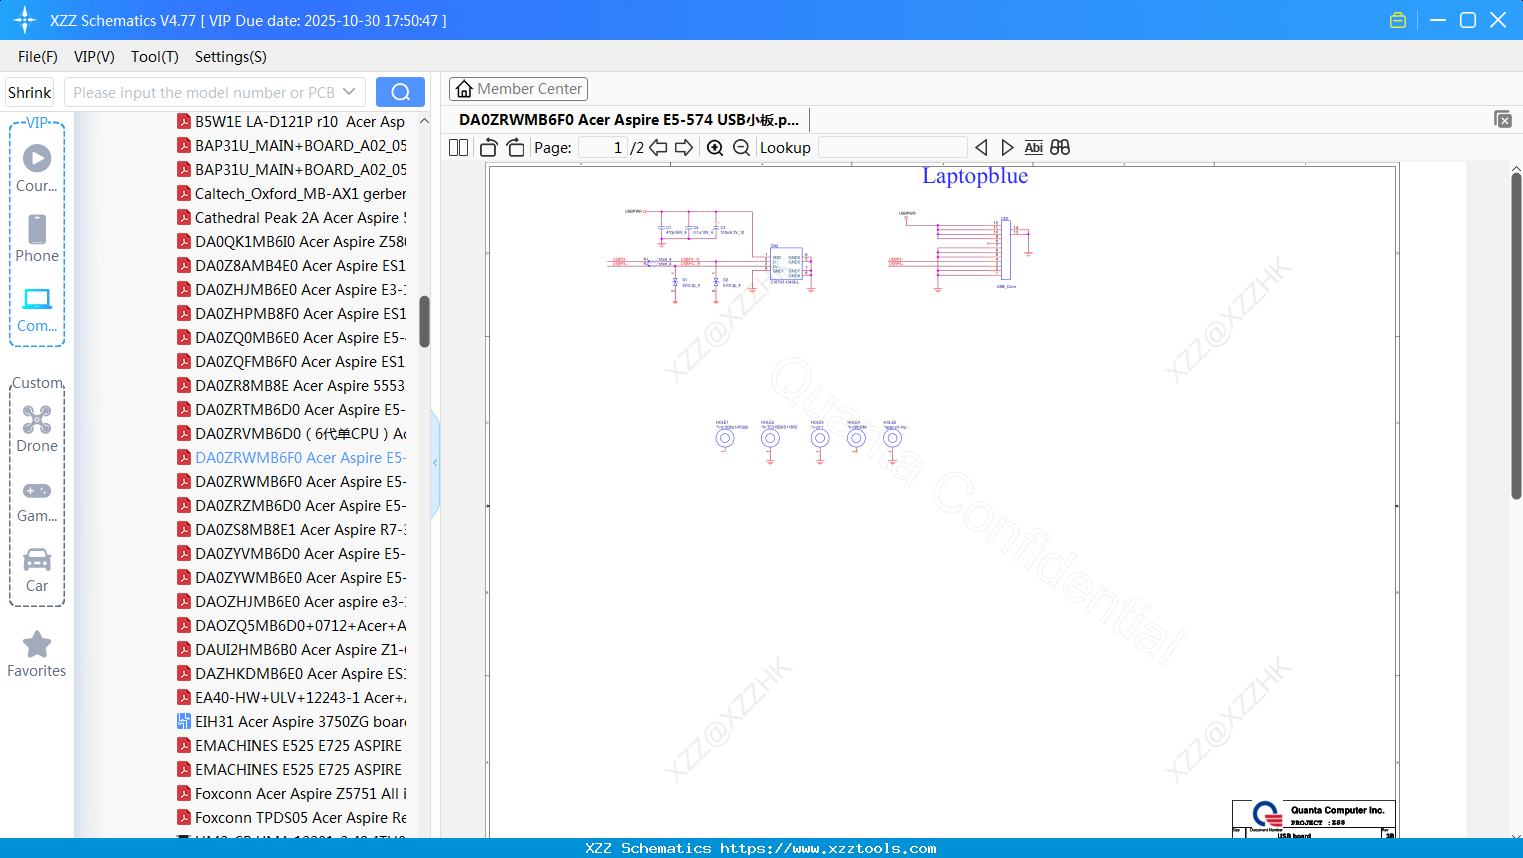Find previous lookup match

tap(981, 148)
